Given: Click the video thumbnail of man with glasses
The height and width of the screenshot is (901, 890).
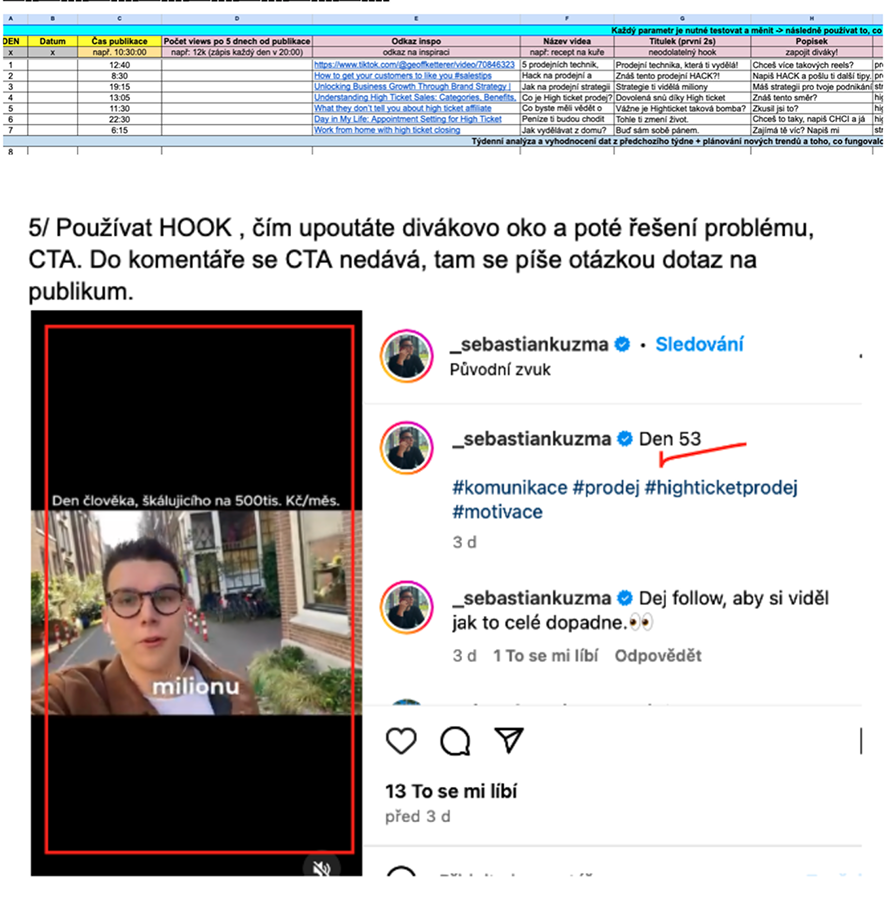Looking at the screenshot, I should 197,612.
